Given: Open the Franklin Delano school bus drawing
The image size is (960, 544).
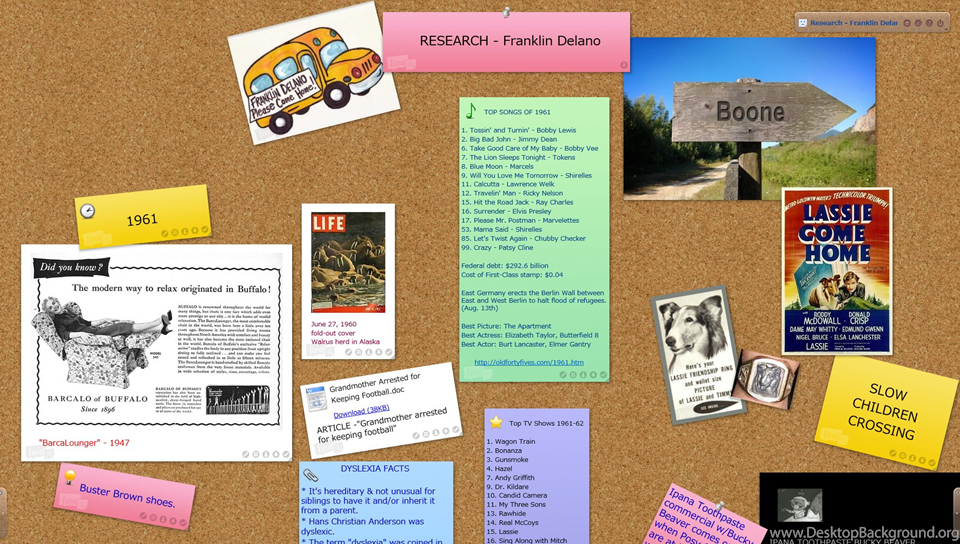Looking at the screenshot, I should coord(313,72).
